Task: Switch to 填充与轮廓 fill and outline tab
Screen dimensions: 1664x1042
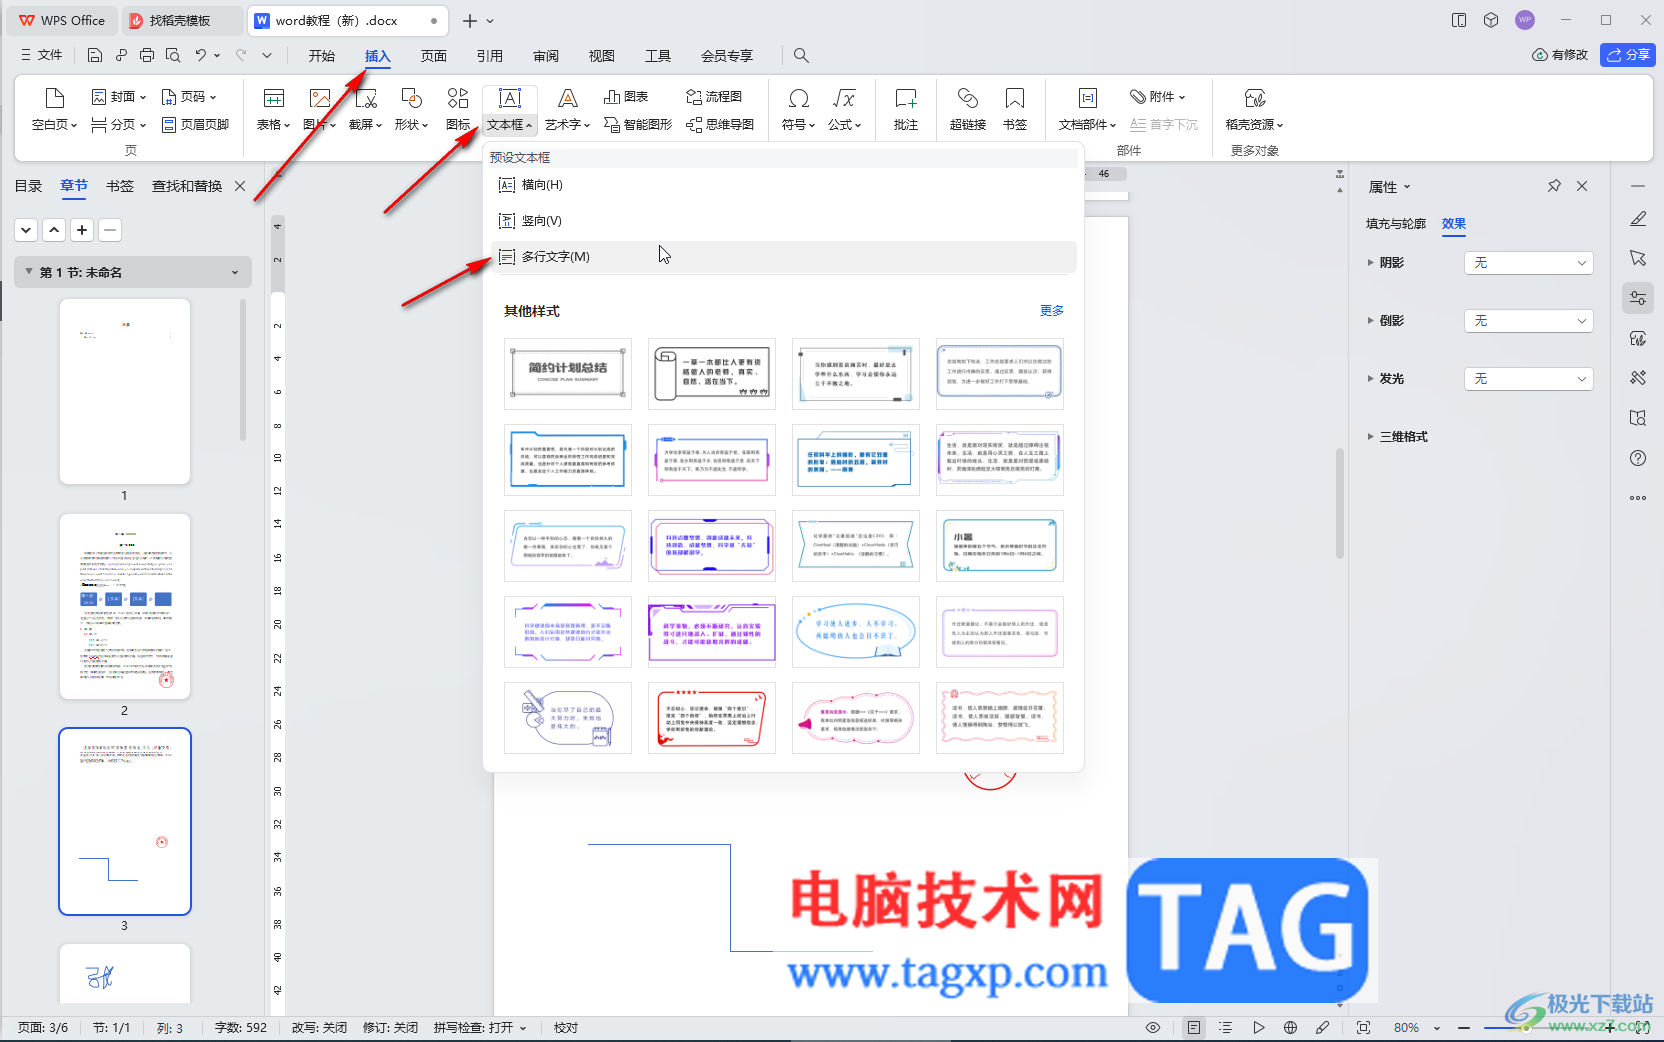Action: click(x=1396, y=224)
